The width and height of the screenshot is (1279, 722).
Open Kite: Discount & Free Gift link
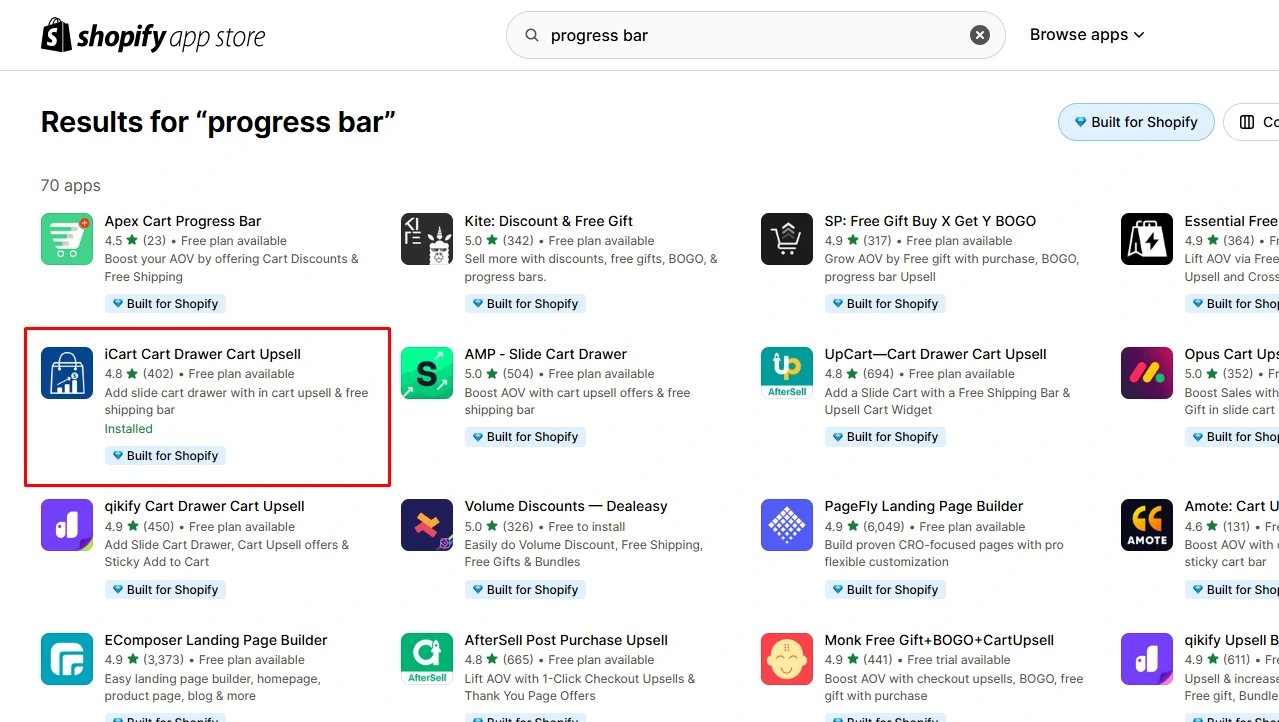coord(549,221)
